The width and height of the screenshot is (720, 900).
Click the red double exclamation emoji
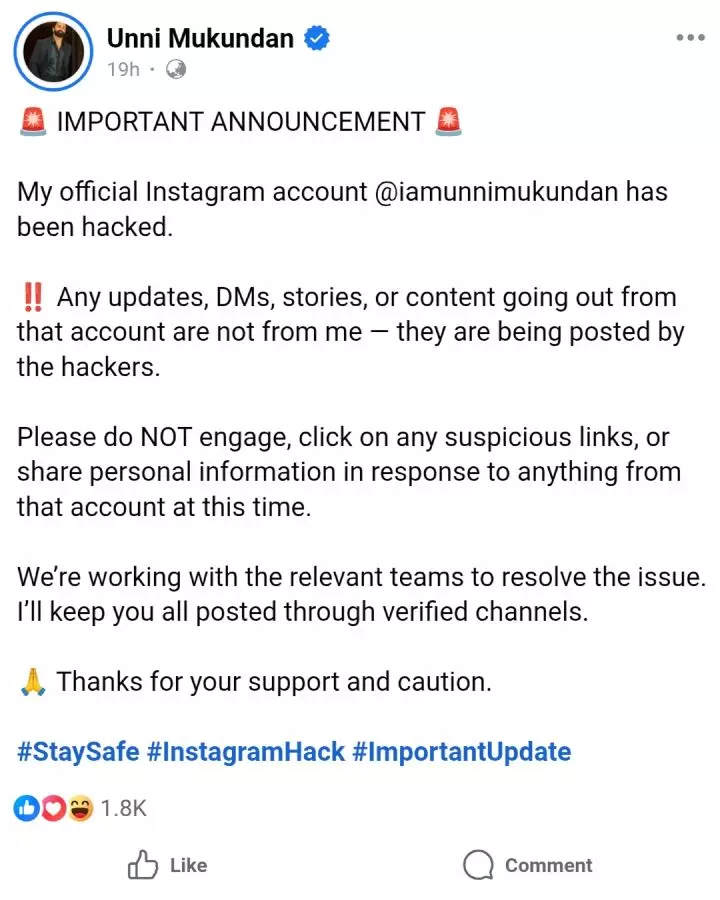pos(32,297)
